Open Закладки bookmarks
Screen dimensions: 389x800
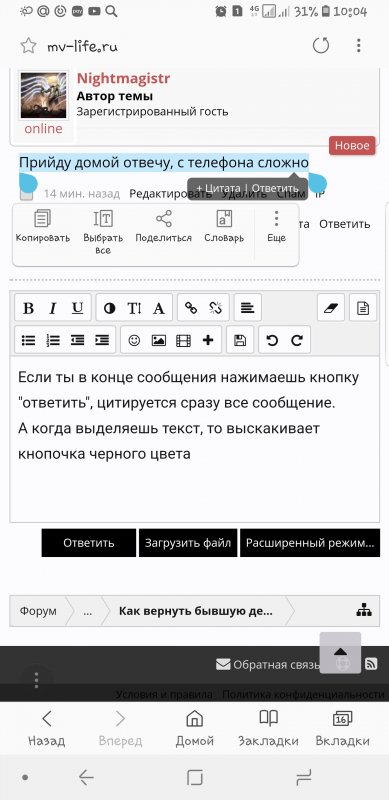(x=268, y=728)
